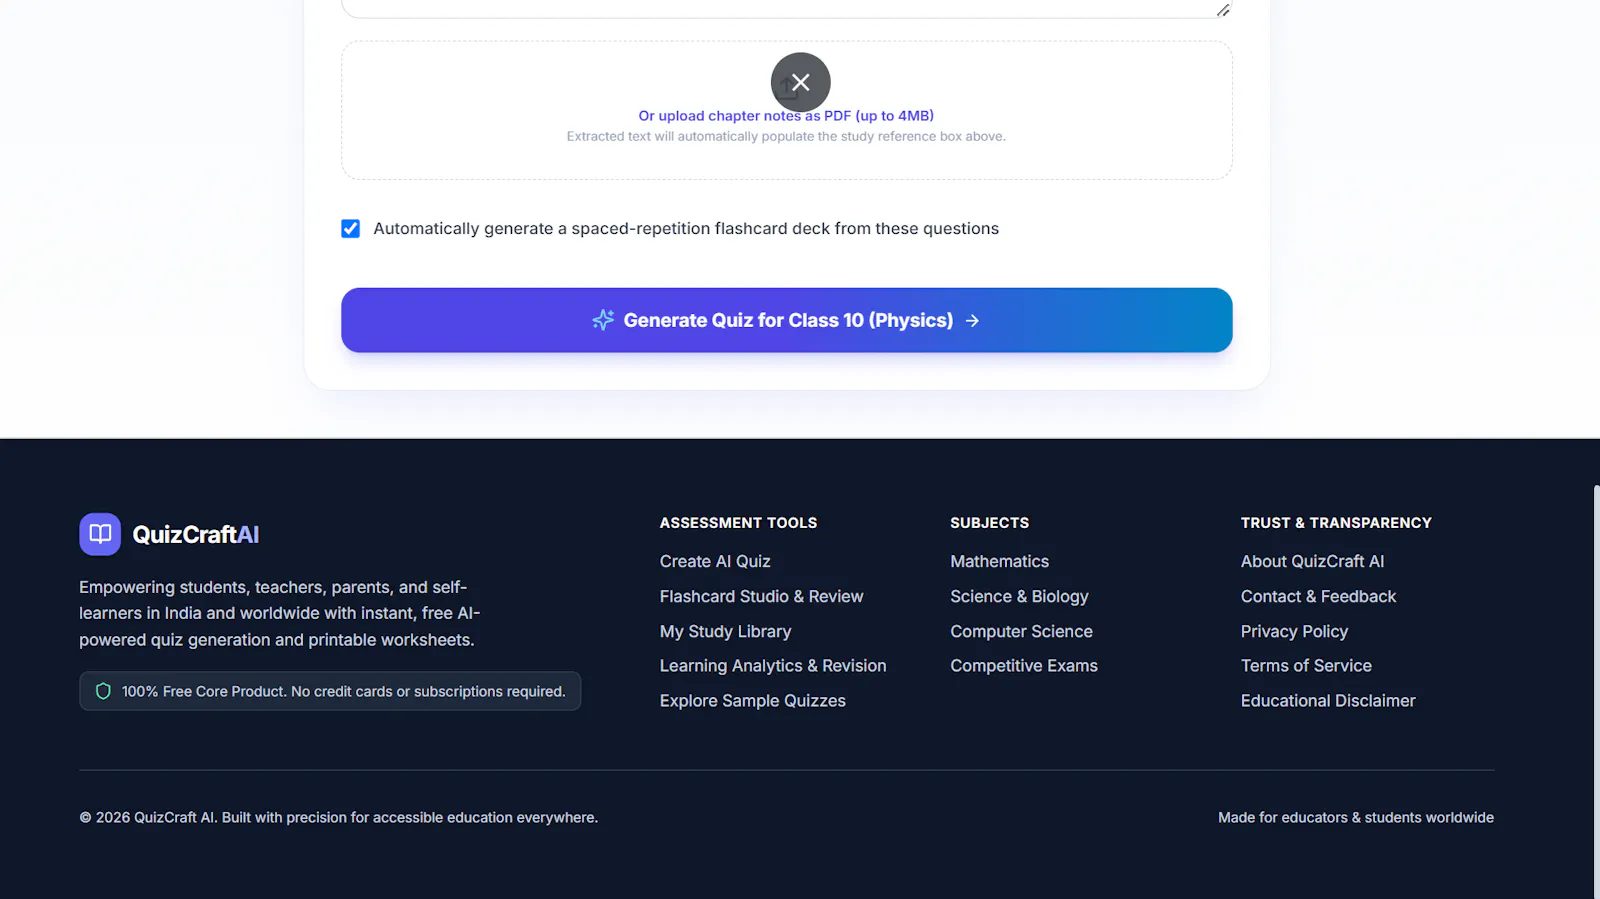Screen dimensions: 1600x899
Task: Visit About QuizCraft AI page
Action: tap(1312, 562)
